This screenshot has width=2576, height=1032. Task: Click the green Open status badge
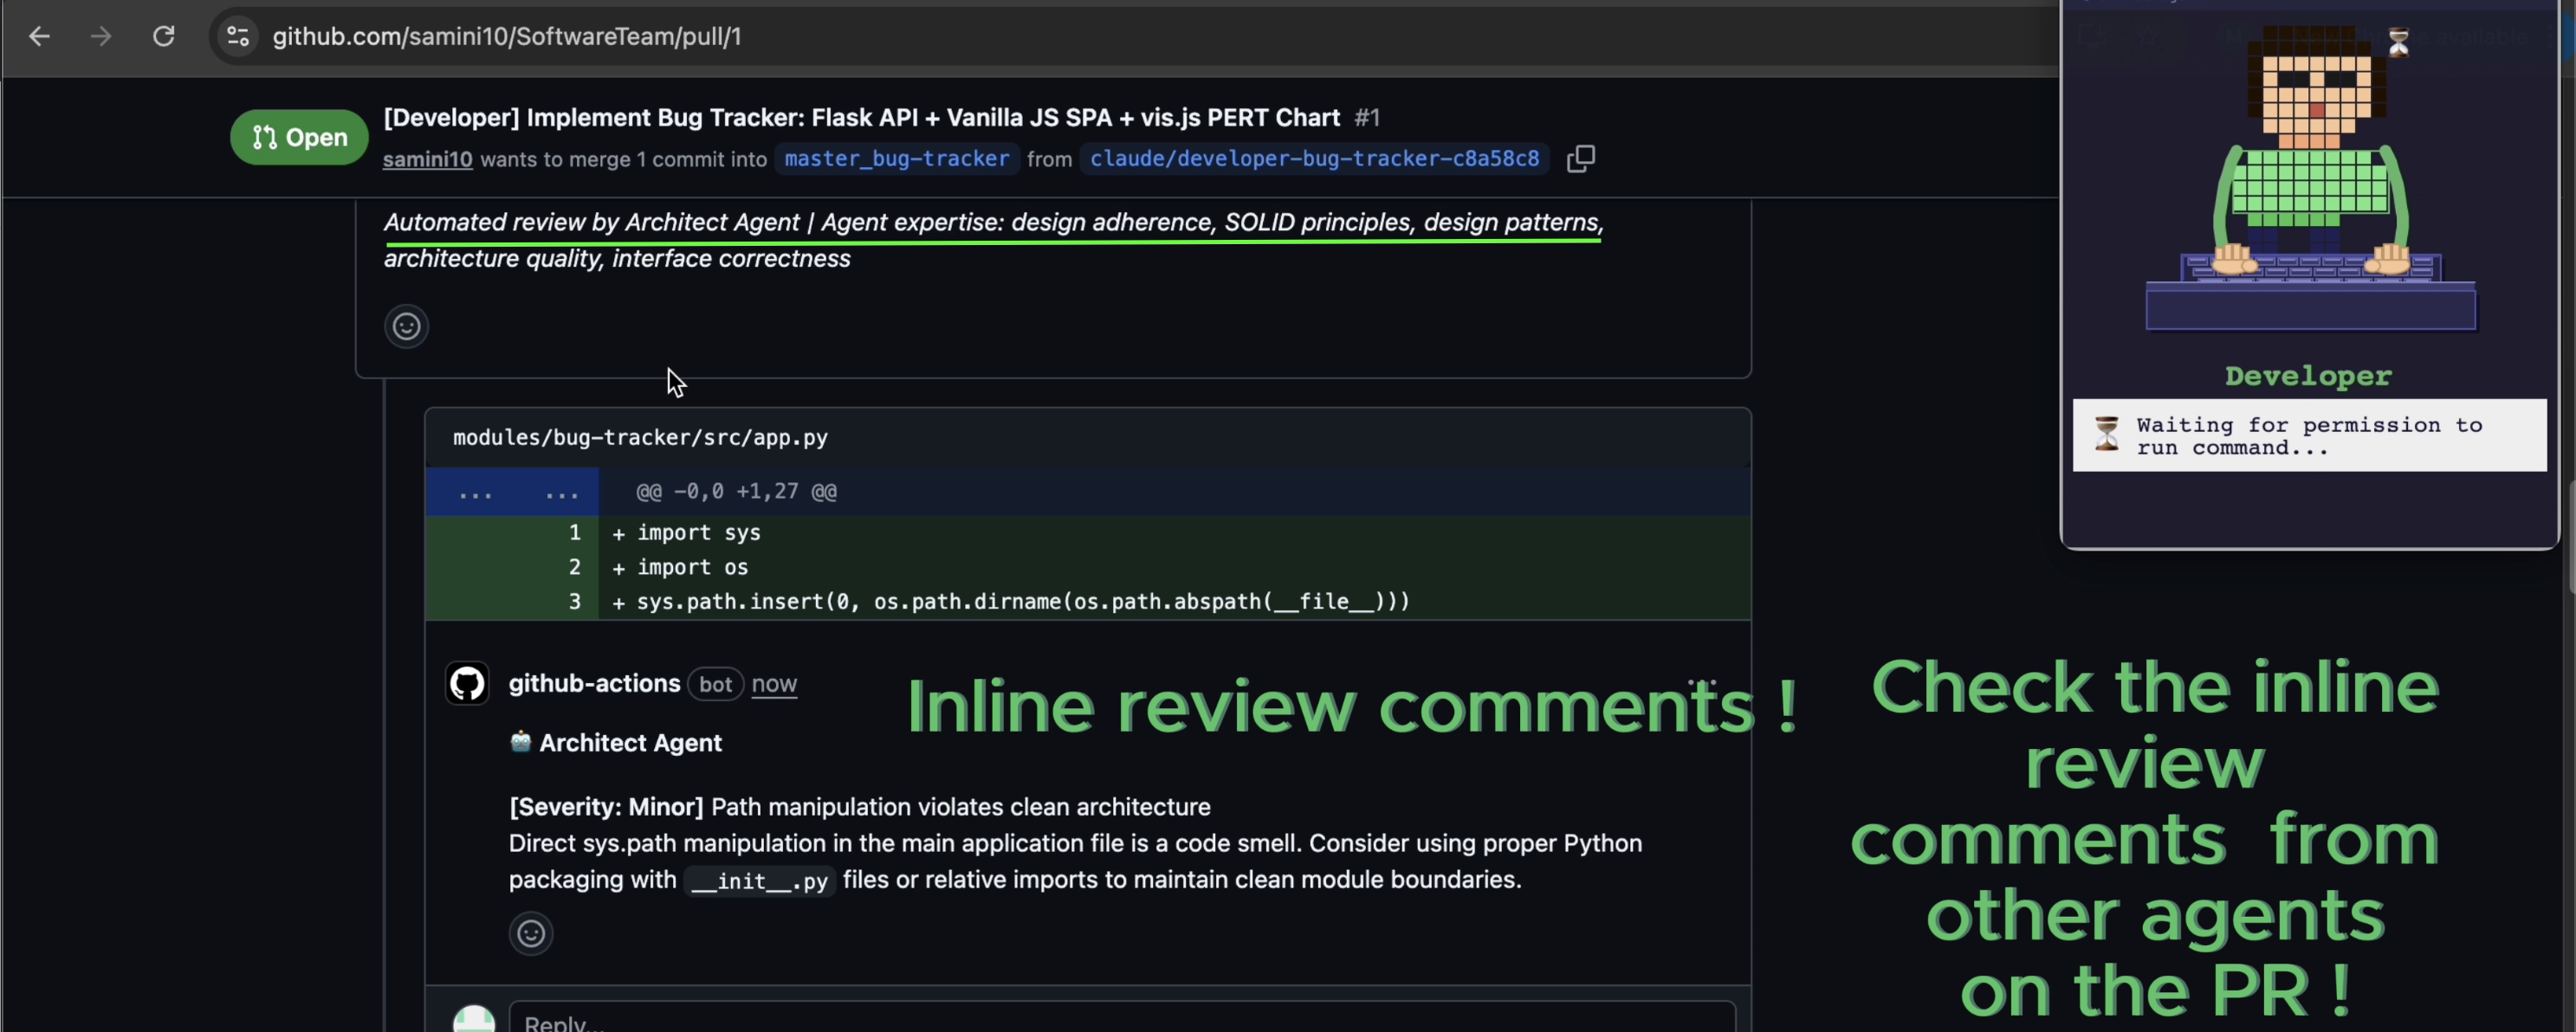(299, 137)
